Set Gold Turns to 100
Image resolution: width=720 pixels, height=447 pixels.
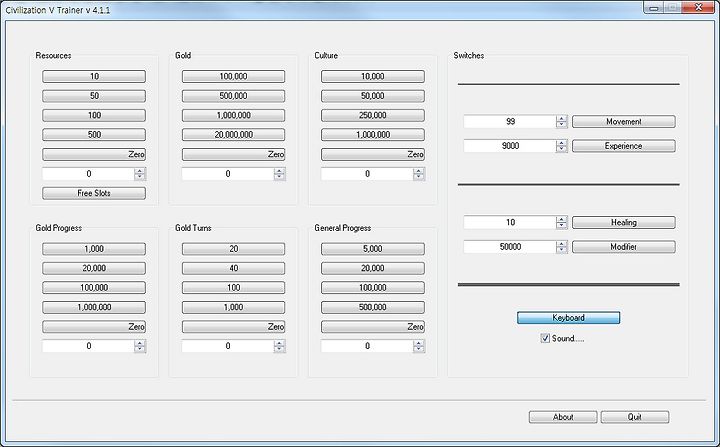(x=233, y=288)
